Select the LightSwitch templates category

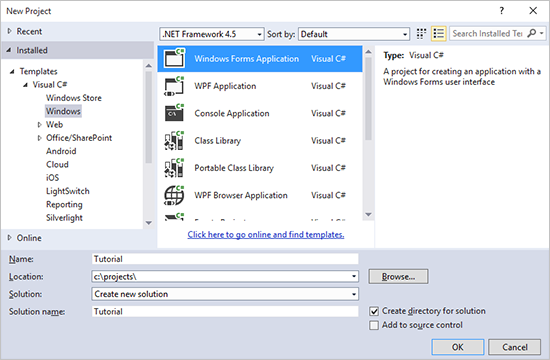[x=68, y=191]
